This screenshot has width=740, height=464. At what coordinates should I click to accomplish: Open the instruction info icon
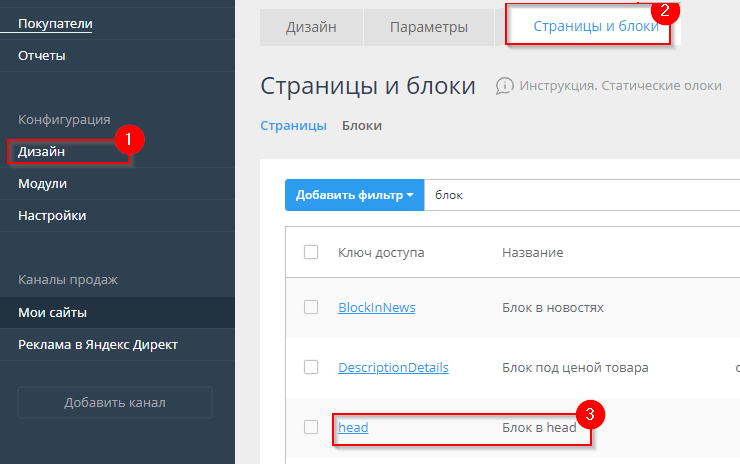coord(506,86)
